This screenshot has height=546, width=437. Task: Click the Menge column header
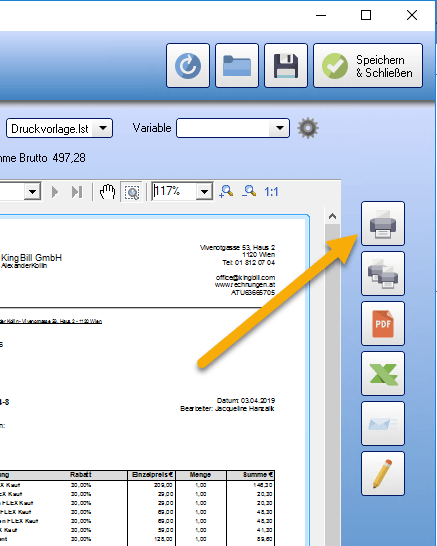[x=201, y=475]
